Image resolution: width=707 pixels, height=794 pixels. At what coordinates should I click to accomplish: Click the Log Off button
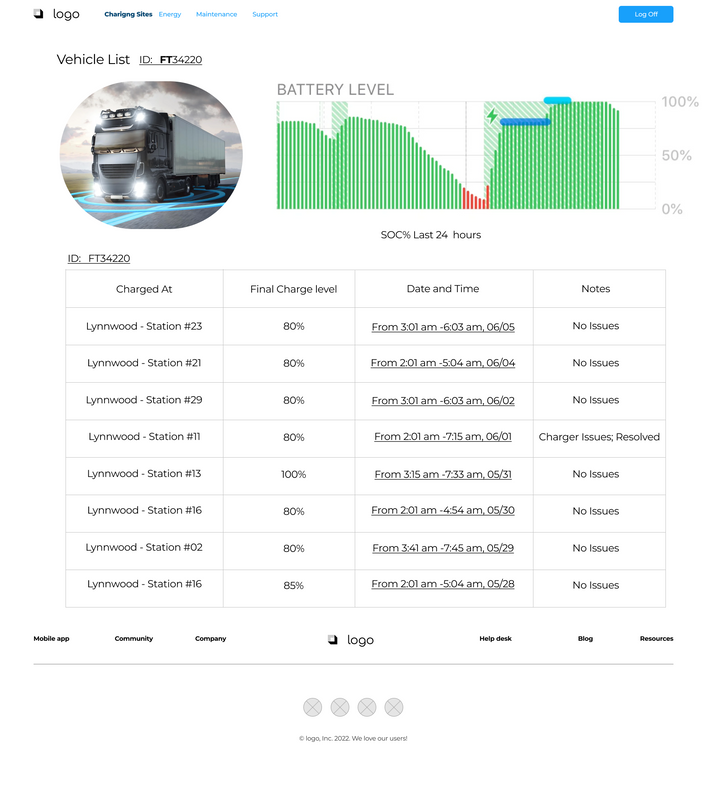646,14
